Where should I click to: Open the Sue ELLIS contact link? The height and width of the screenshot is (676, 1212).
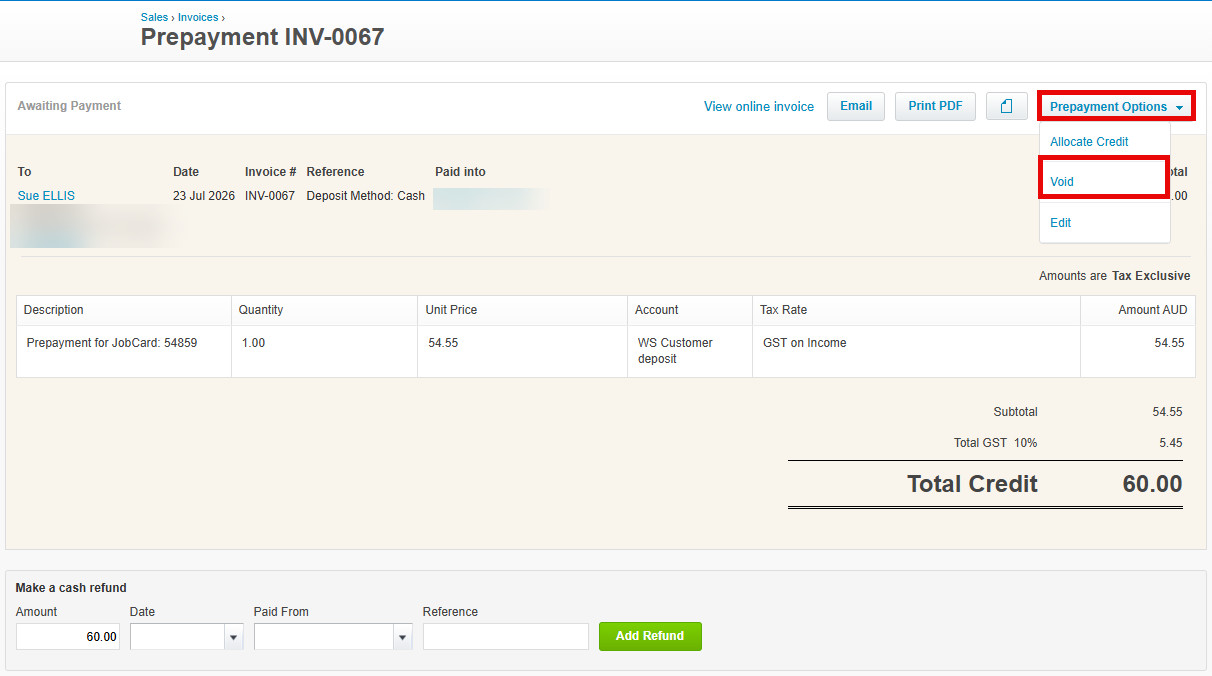tap(46, 196)
